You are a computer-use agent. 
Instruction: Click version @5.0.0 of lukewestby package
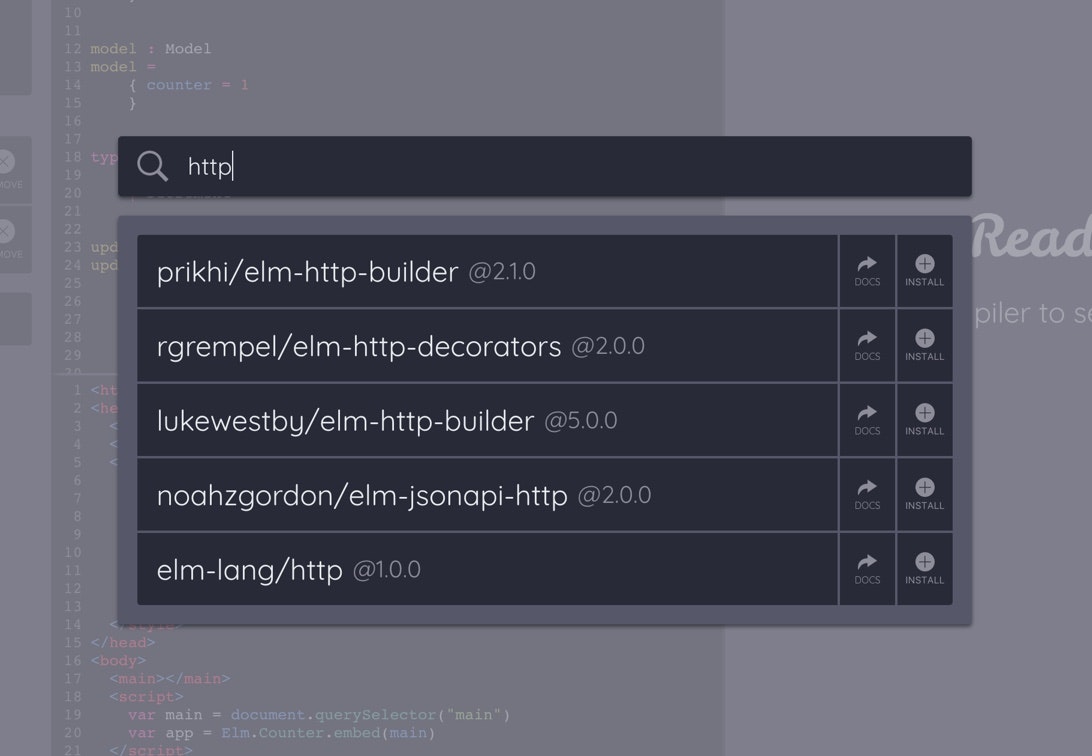pyautogui.click(x=581, y=420)
